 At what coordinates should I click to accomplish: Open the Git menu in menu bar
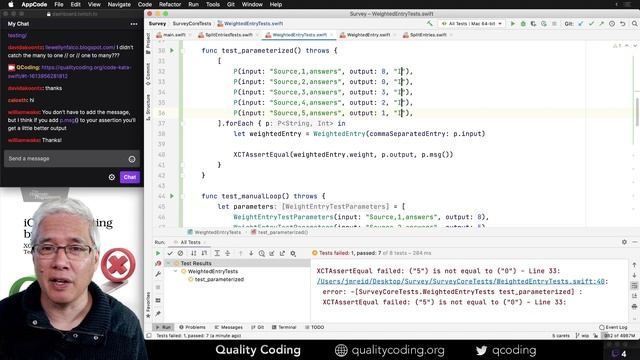pyautogui.click(x=231, y=4)
